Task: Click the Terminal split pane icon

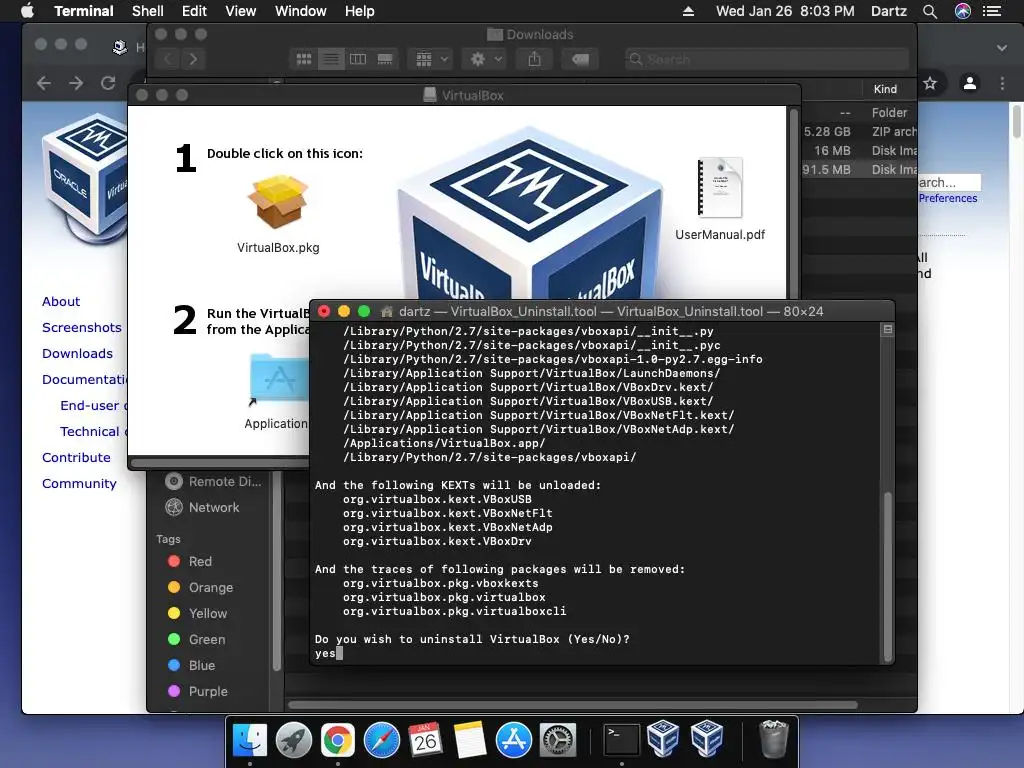Action: click(x=888, y=329)
